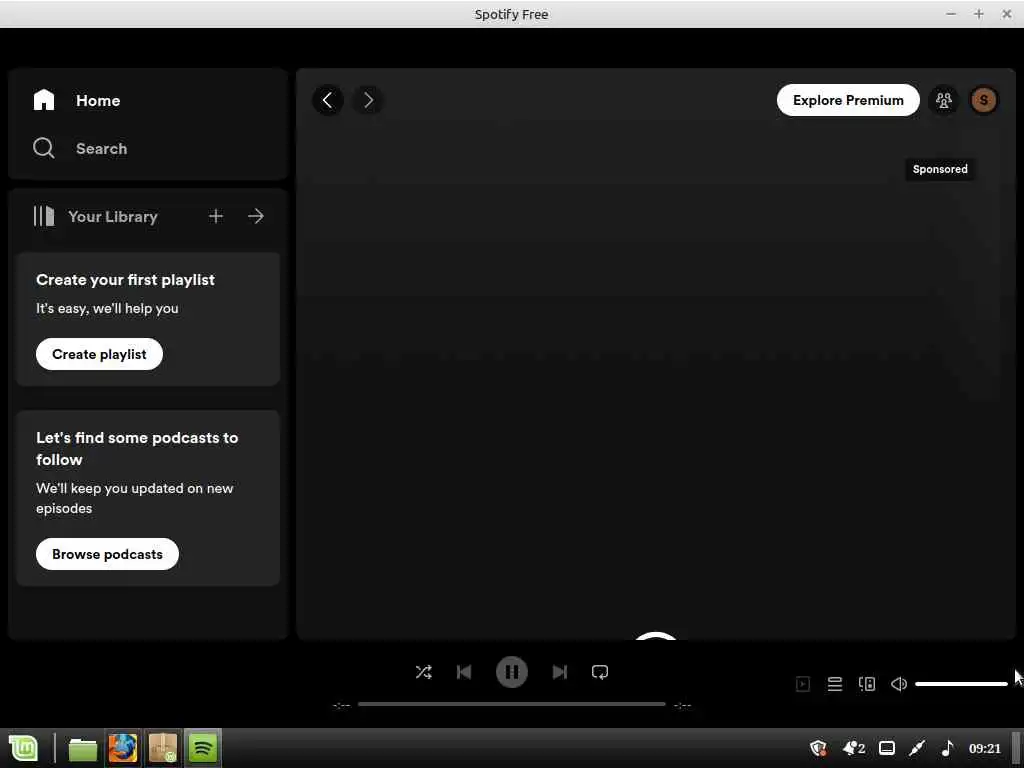
Task: Open security shield tray icon
Action: (x=818, y=748)
